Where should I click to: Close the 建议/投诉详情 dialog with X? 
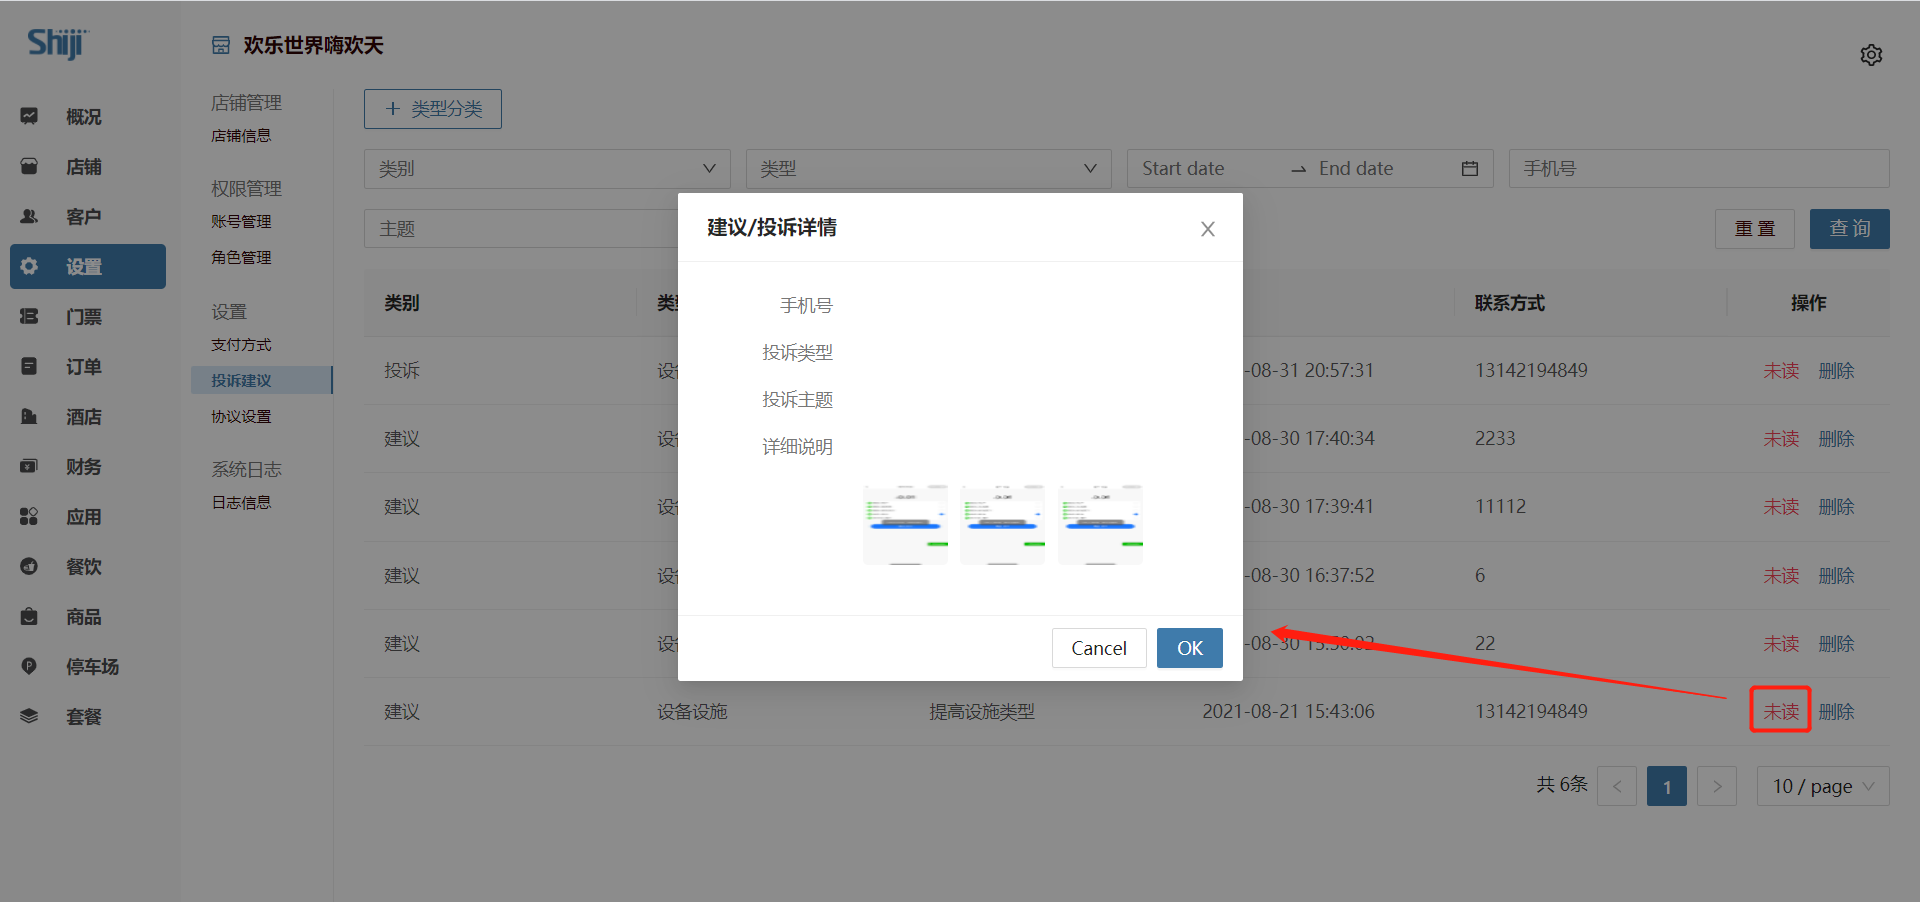point(1207,229)
